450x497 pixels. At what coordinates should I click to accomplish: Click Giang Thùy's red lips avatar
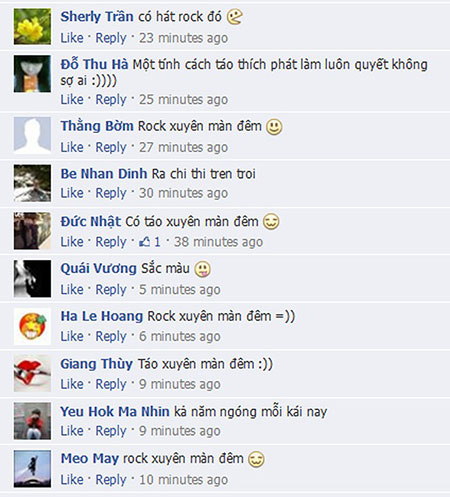[x=32, y=373]
